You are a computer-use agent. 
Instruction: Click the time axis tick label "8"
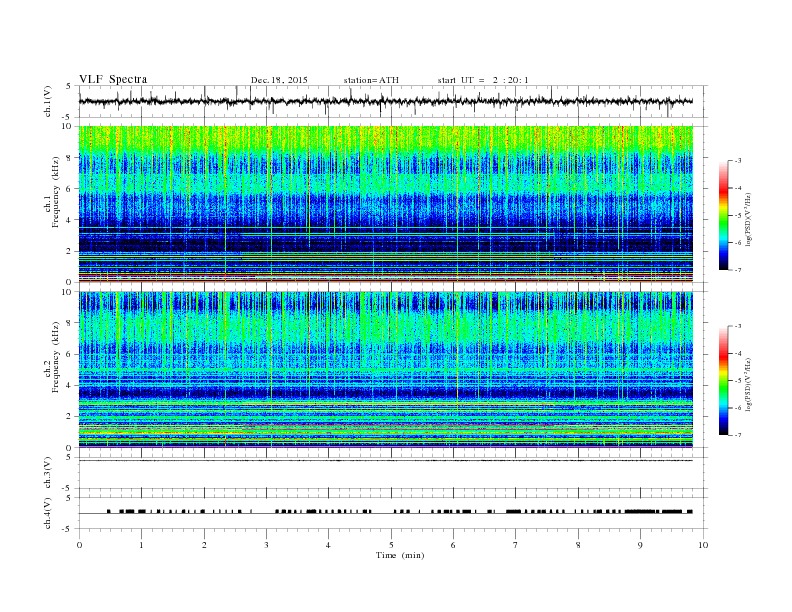[578, 545]
